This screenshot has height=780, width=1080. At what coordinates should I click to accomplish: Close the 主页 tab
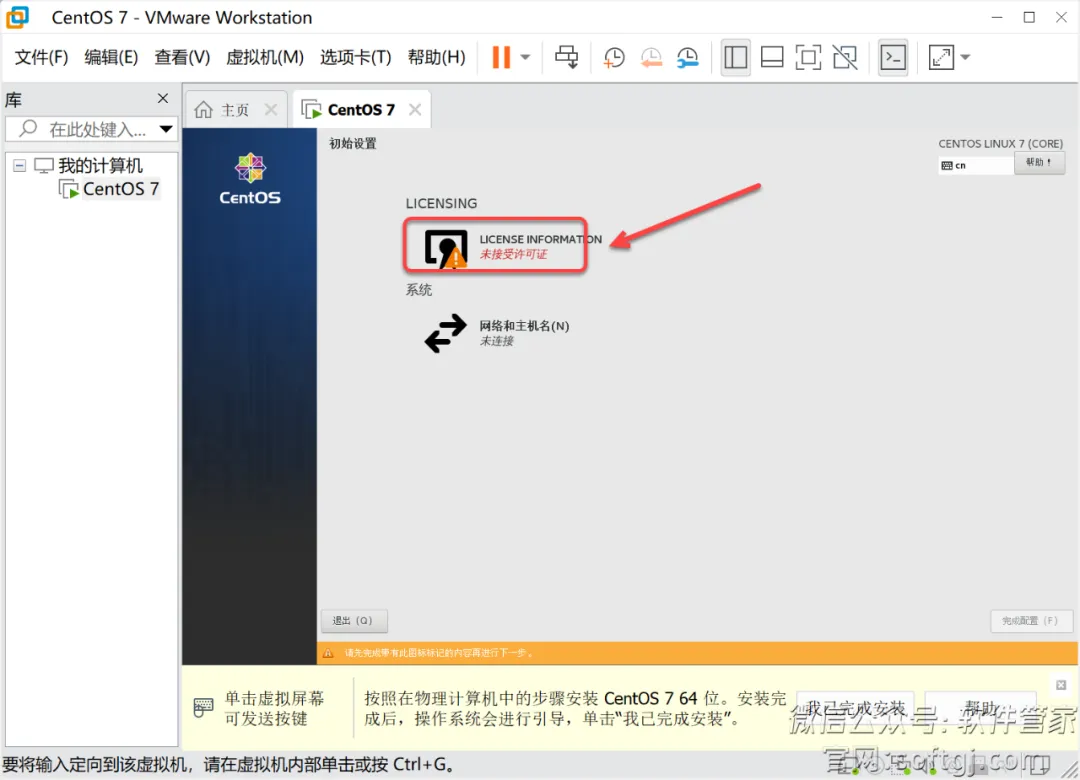[271, 110]
